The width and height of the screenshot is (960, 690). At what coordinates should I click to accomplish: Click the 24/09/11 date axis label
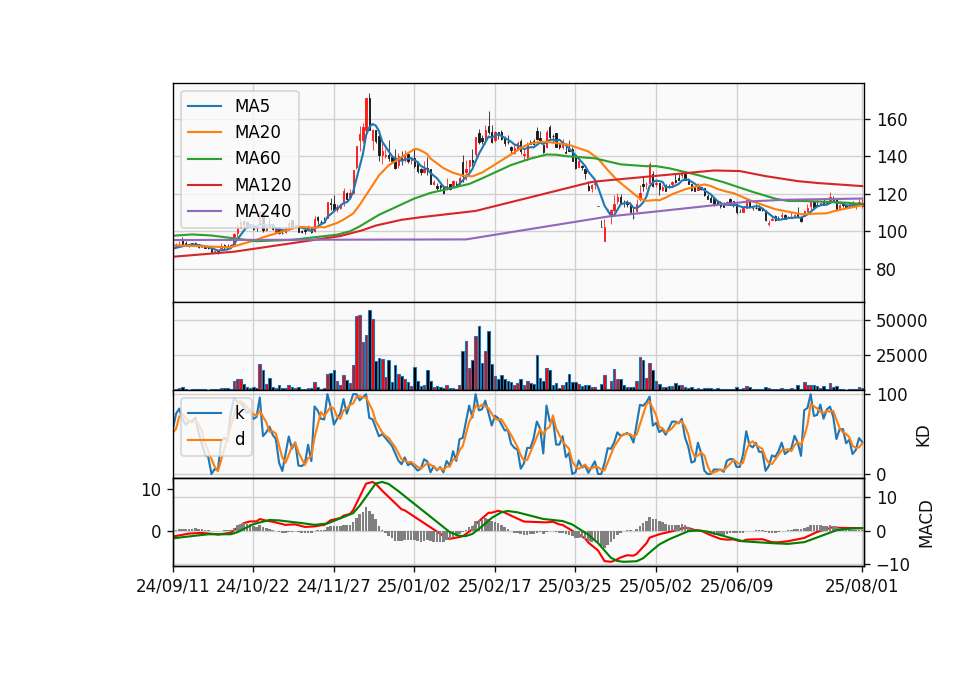pos(173,586)
